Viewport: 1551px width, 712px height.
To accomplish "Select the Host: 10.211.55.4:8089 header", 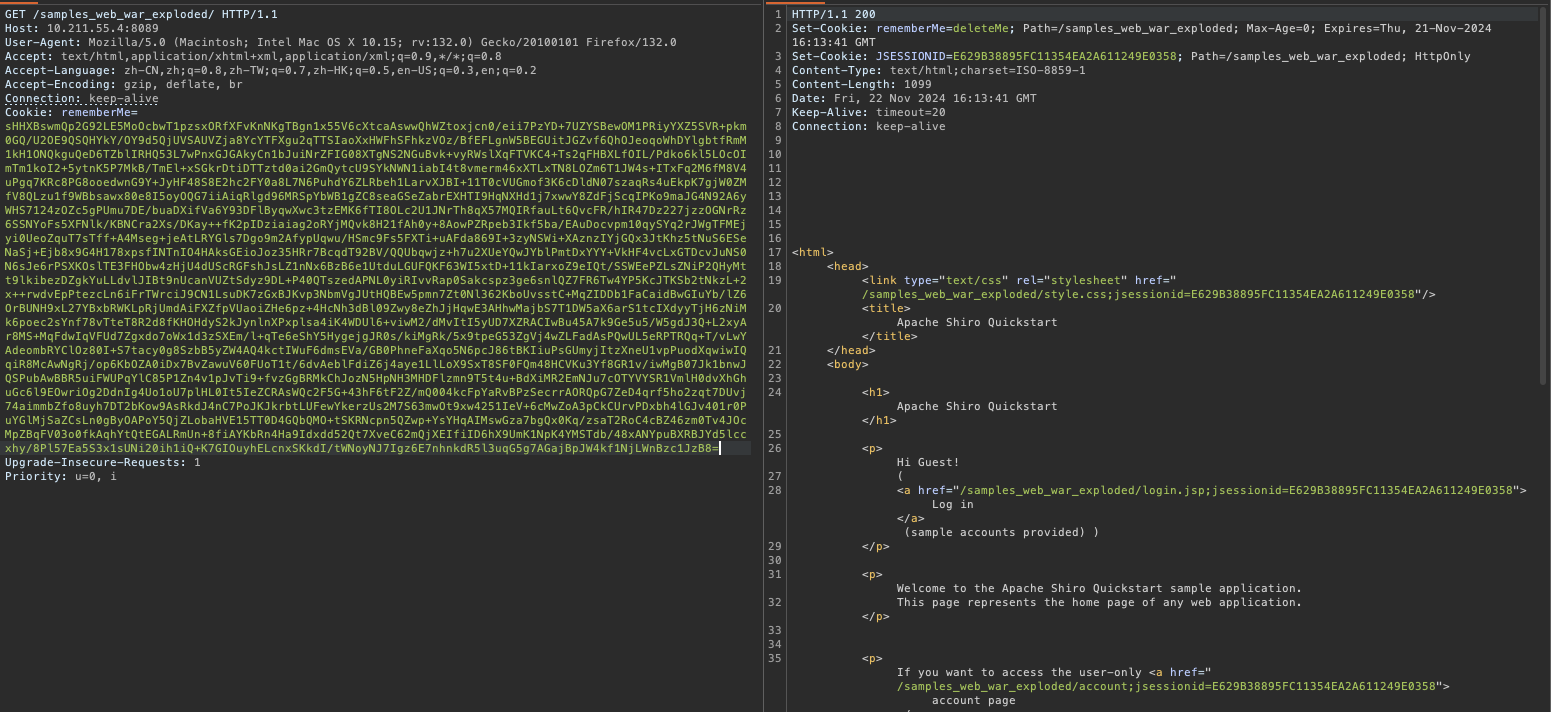I will tap(81, 28).
